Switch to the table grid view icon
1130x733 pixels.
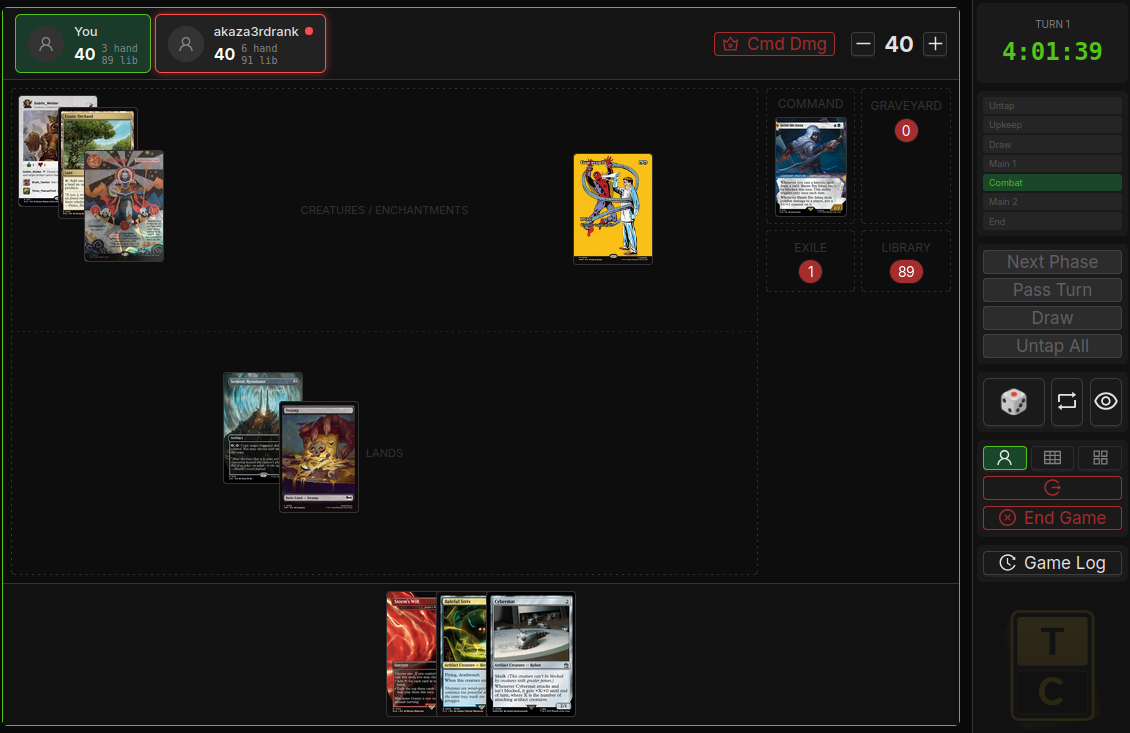[1052, 458]
